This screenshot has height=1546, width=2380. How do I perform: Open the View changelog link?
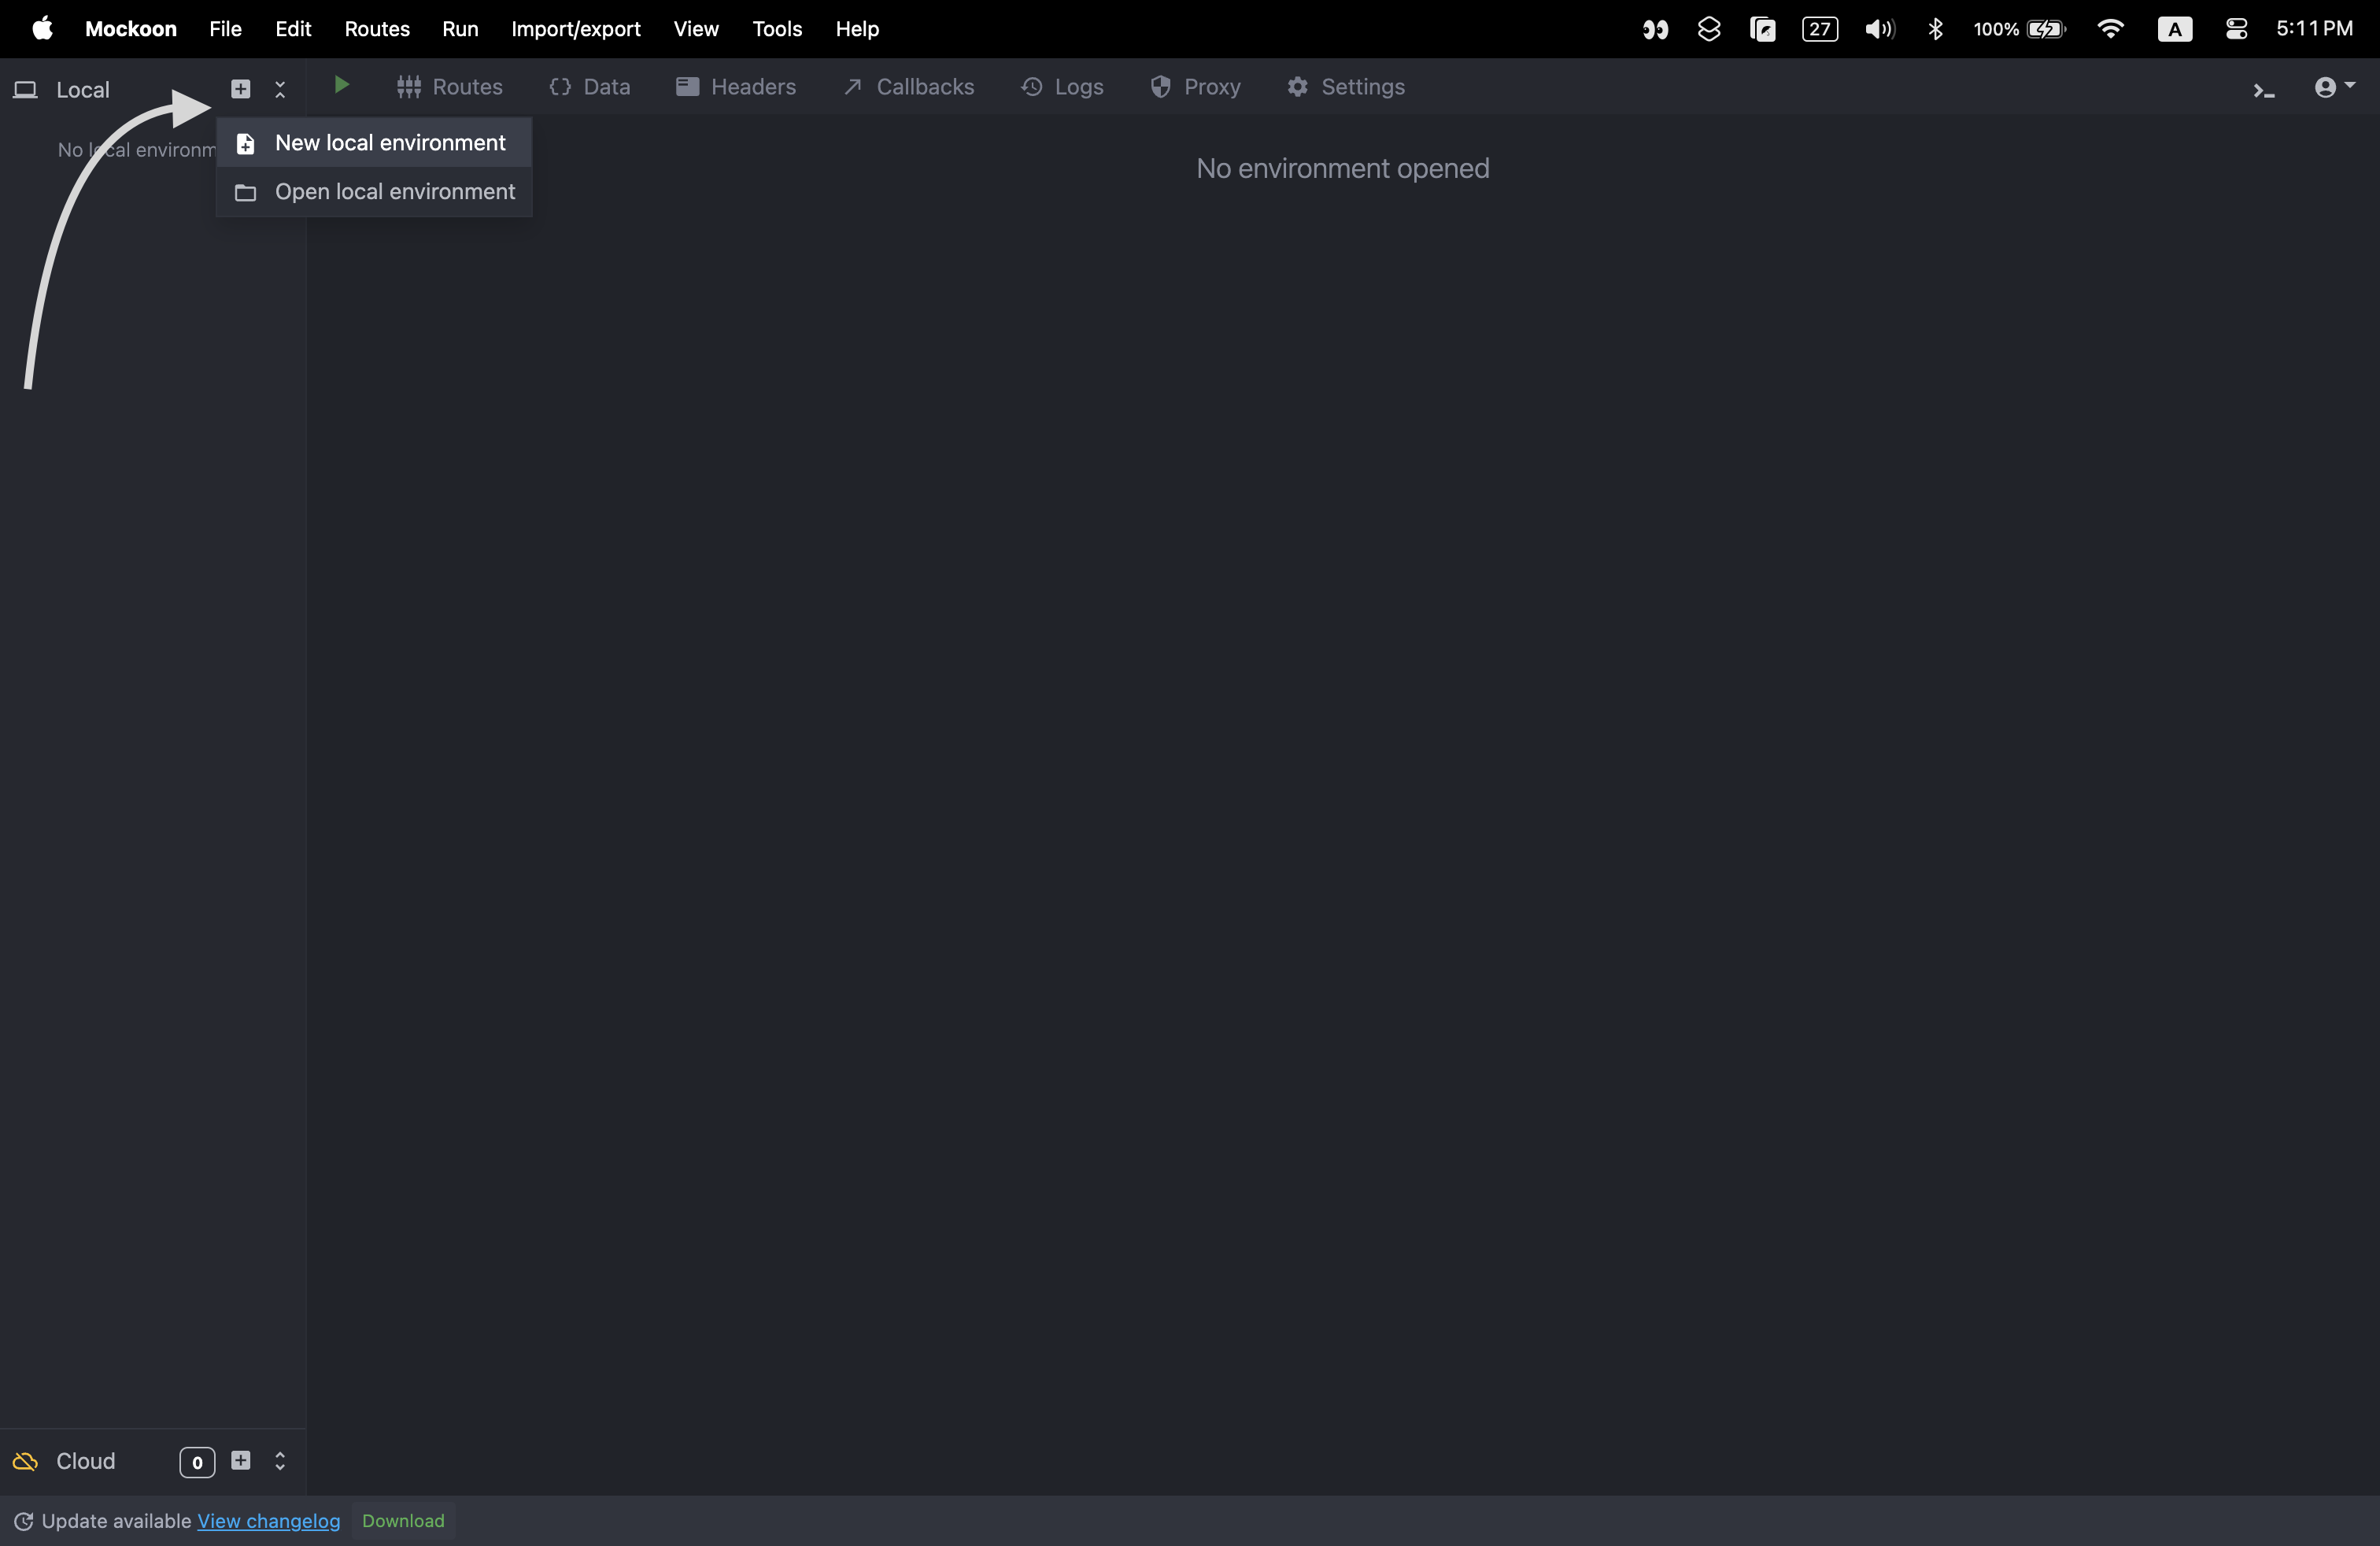[269, 1521]
